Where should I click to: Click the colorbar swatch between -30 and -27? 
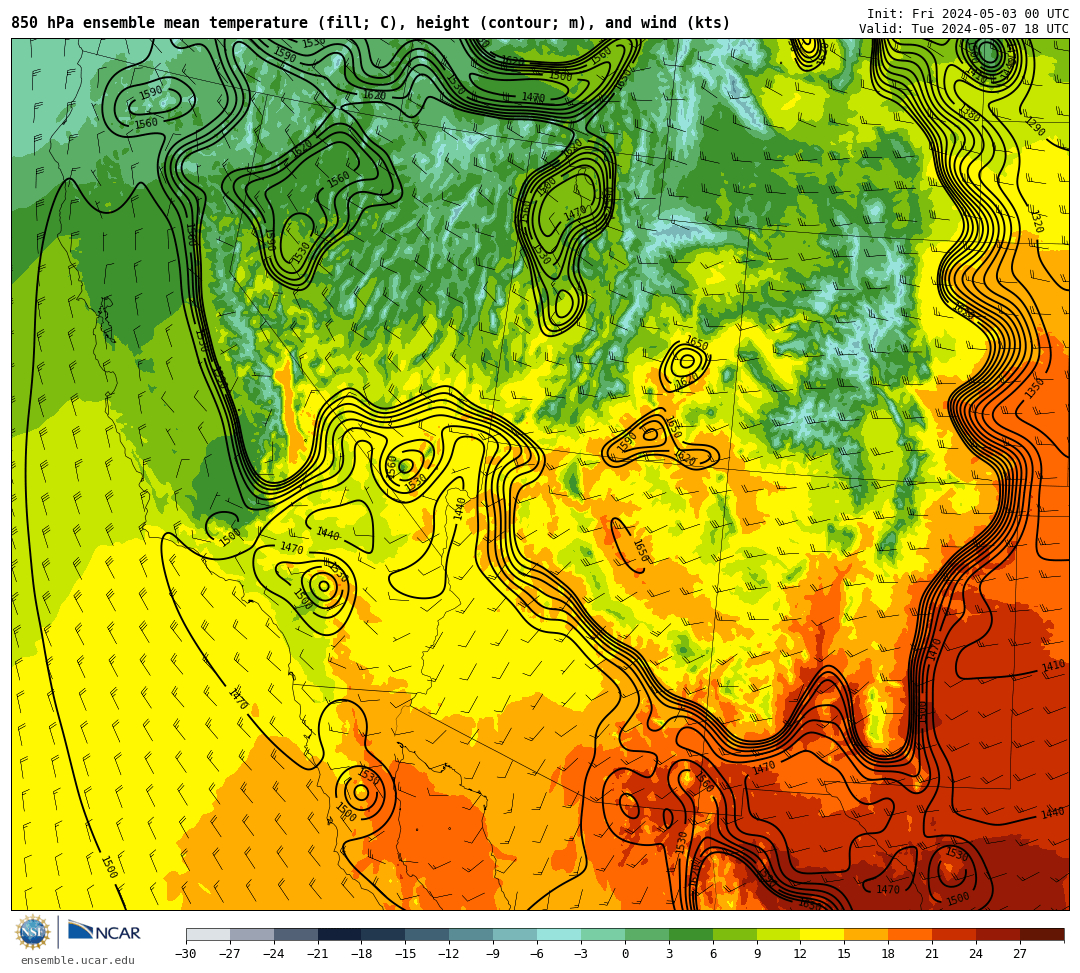[x=208, y=934]
